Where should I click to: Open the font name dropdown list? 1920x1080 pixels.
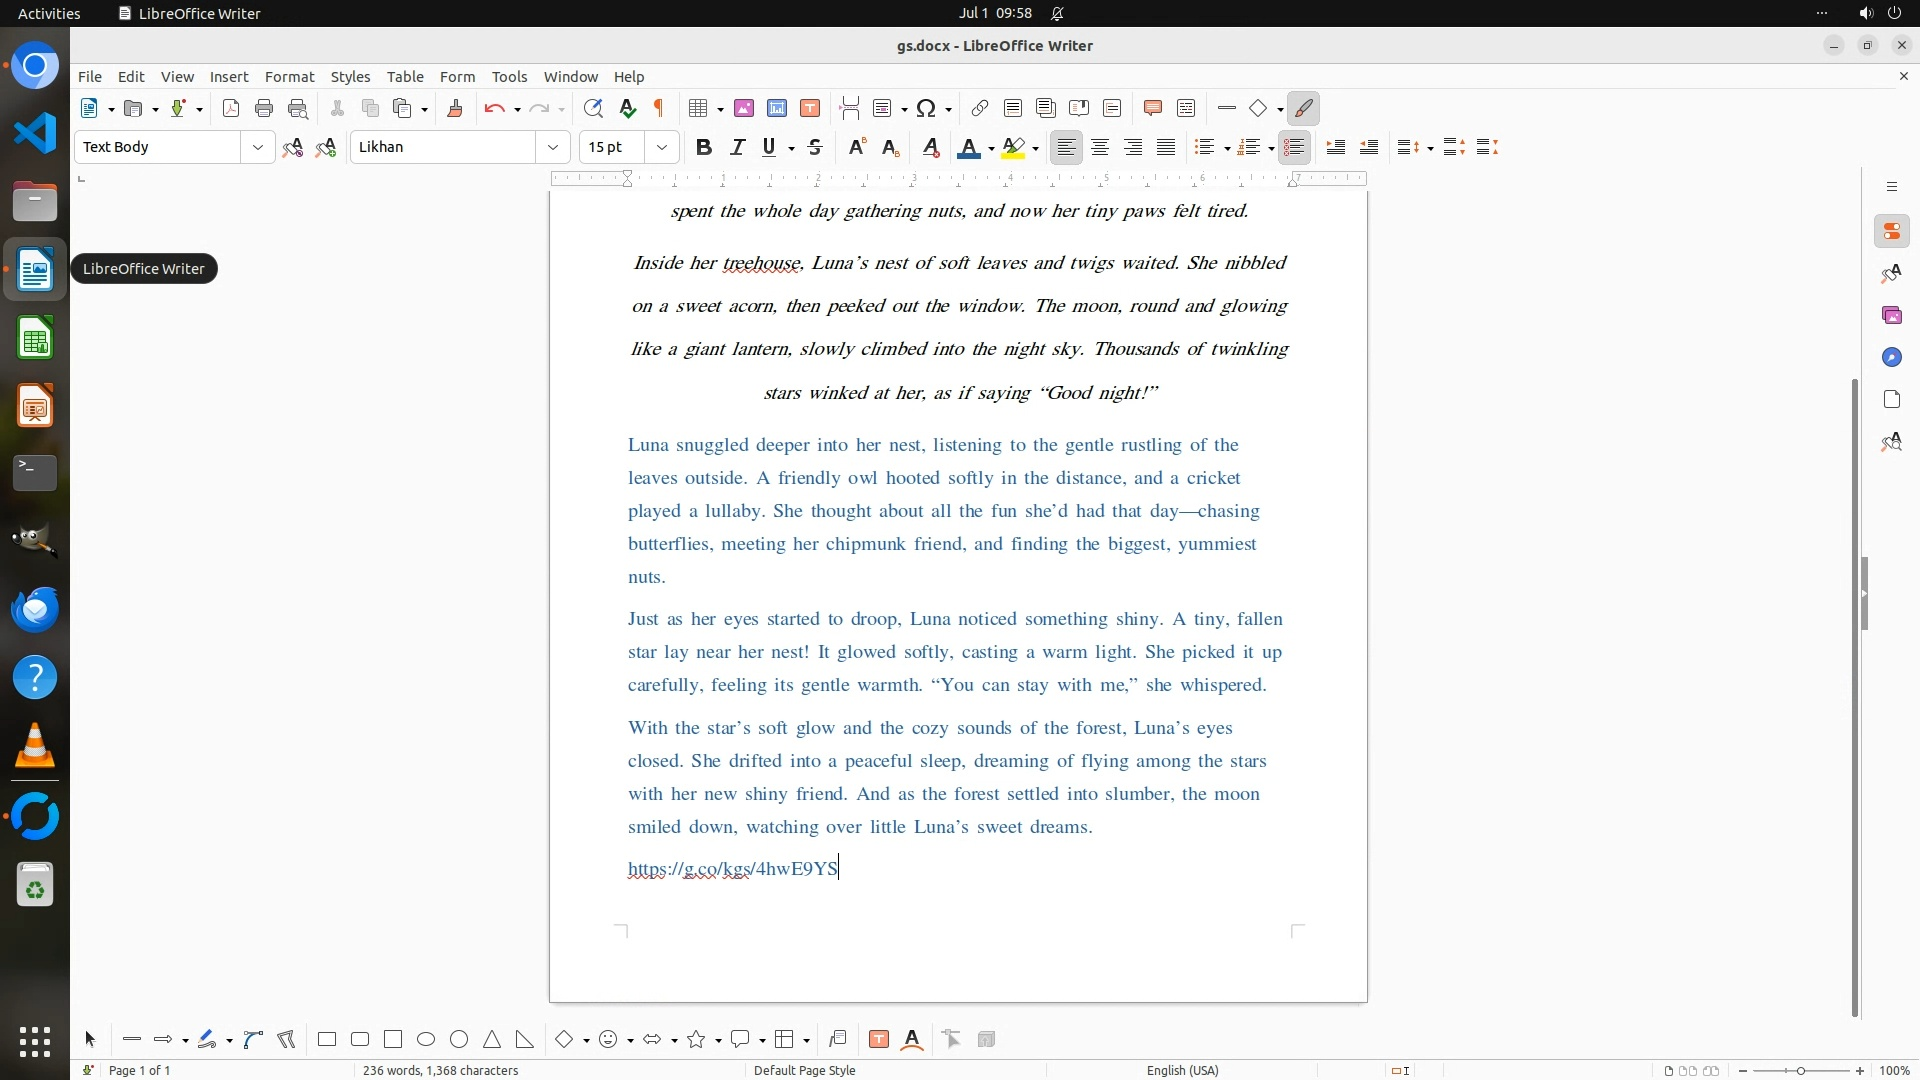click(553, 148)
